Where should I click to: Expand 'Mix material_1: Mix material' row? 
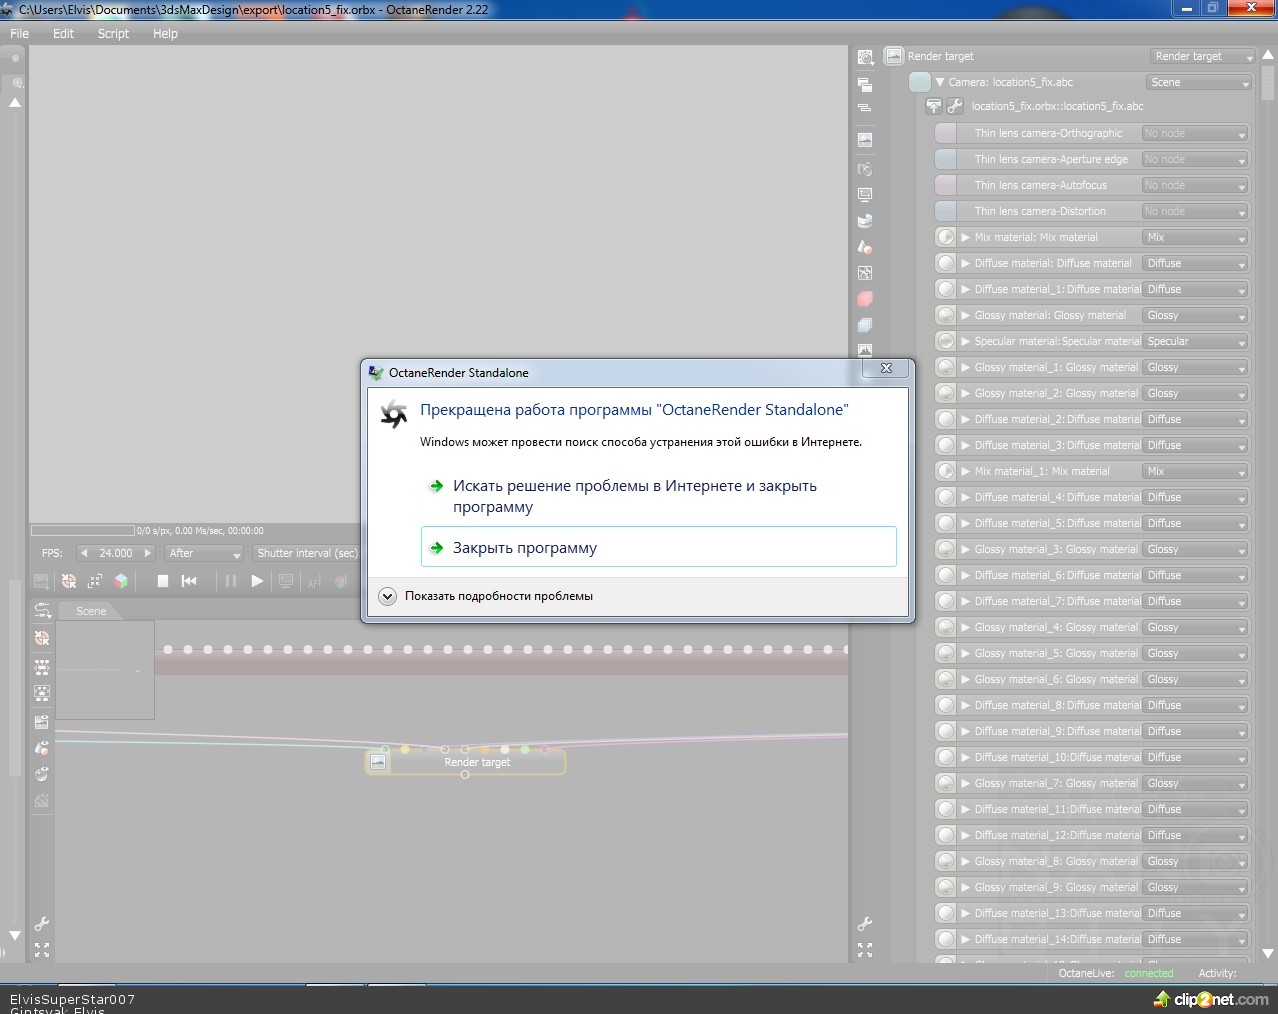pos(966,471)
